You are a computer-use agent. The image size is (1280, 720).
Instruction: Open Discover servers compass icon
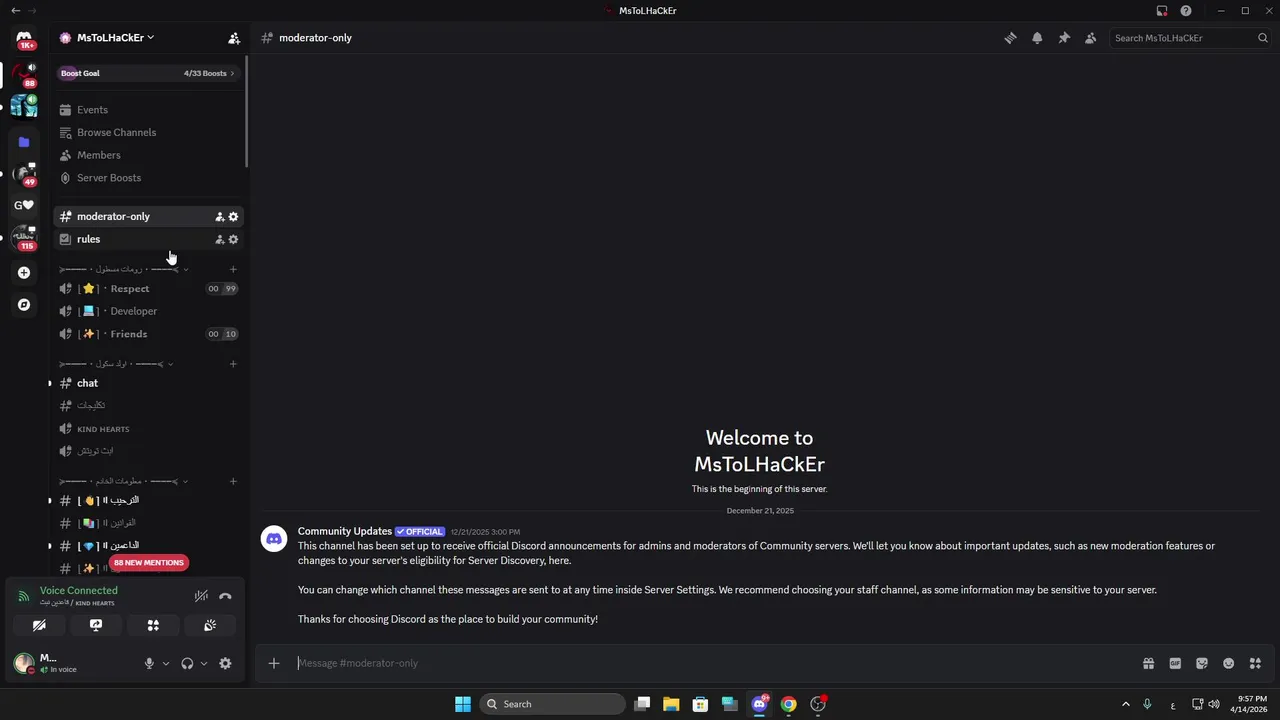coord(24,304)
